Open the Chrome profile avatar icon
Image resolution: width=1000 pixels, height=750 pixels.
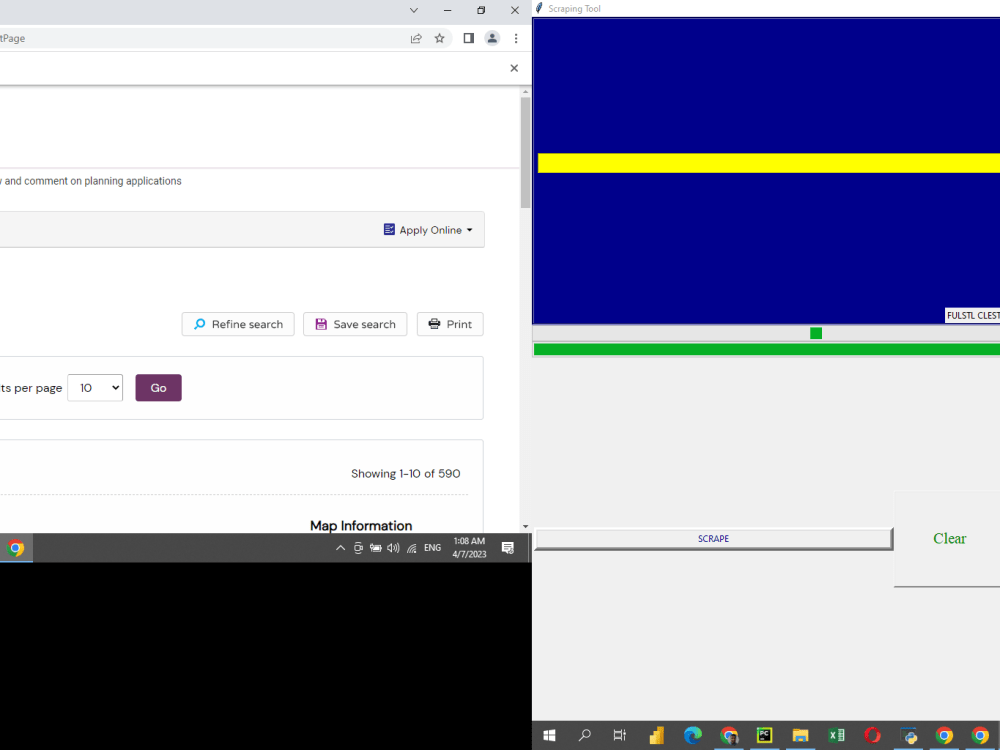coord(492,38)
